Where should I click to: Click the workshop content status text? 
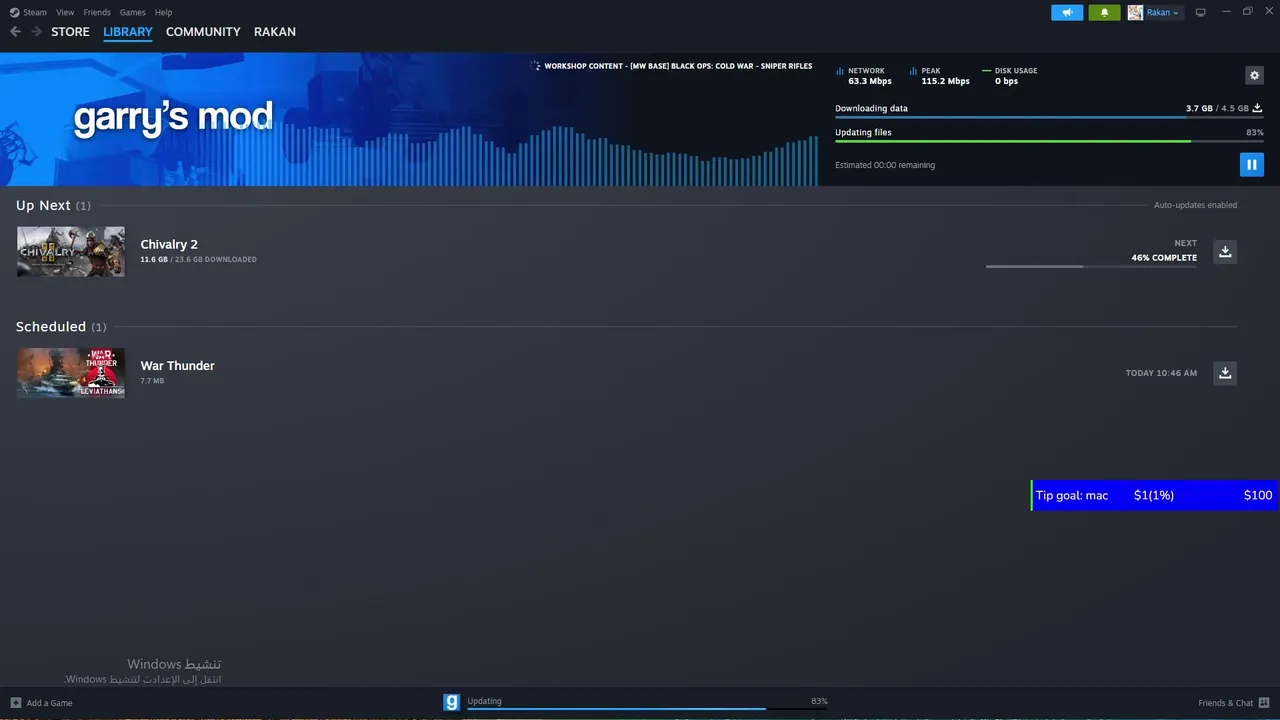678,66
